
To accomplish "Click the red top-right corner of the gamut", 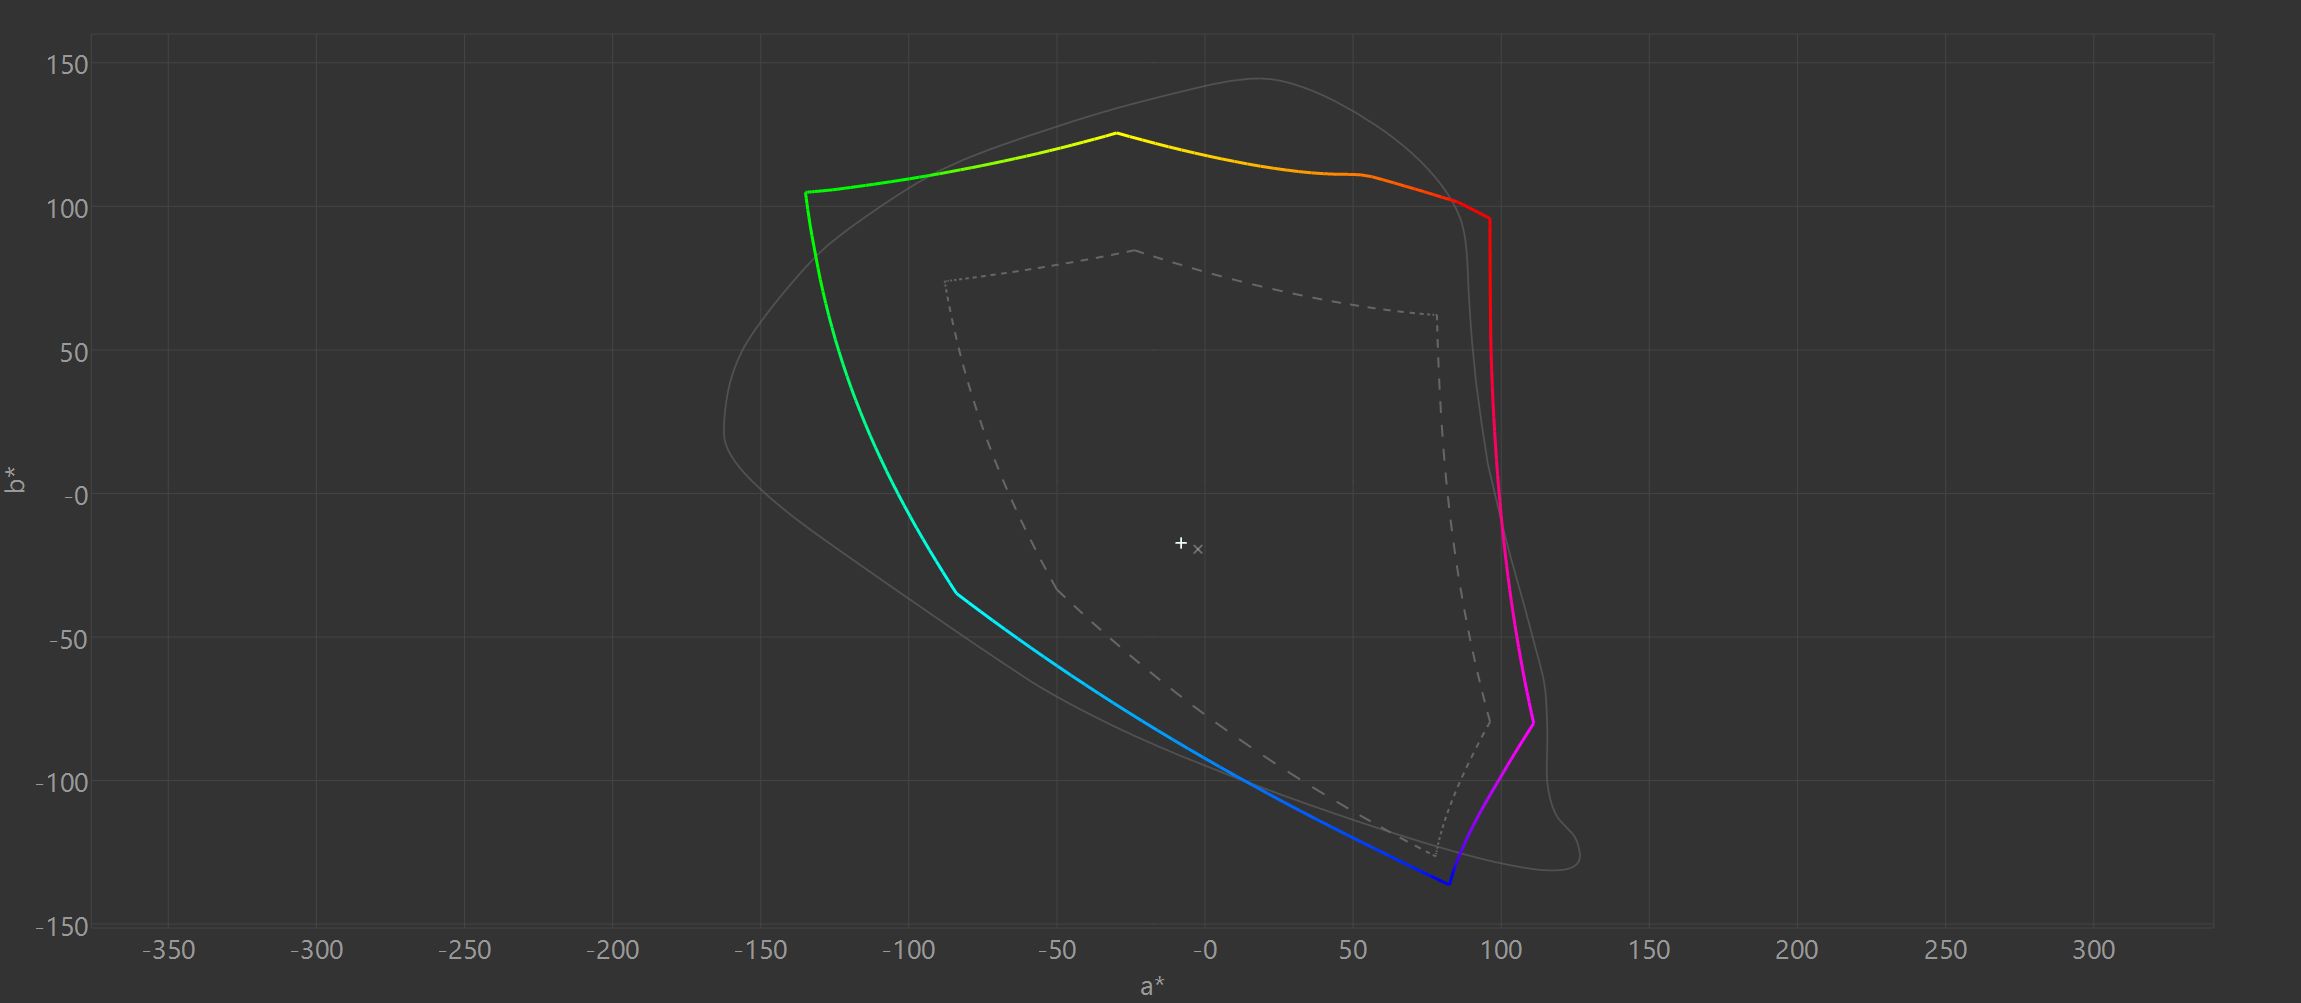I will coord(1490,218).
